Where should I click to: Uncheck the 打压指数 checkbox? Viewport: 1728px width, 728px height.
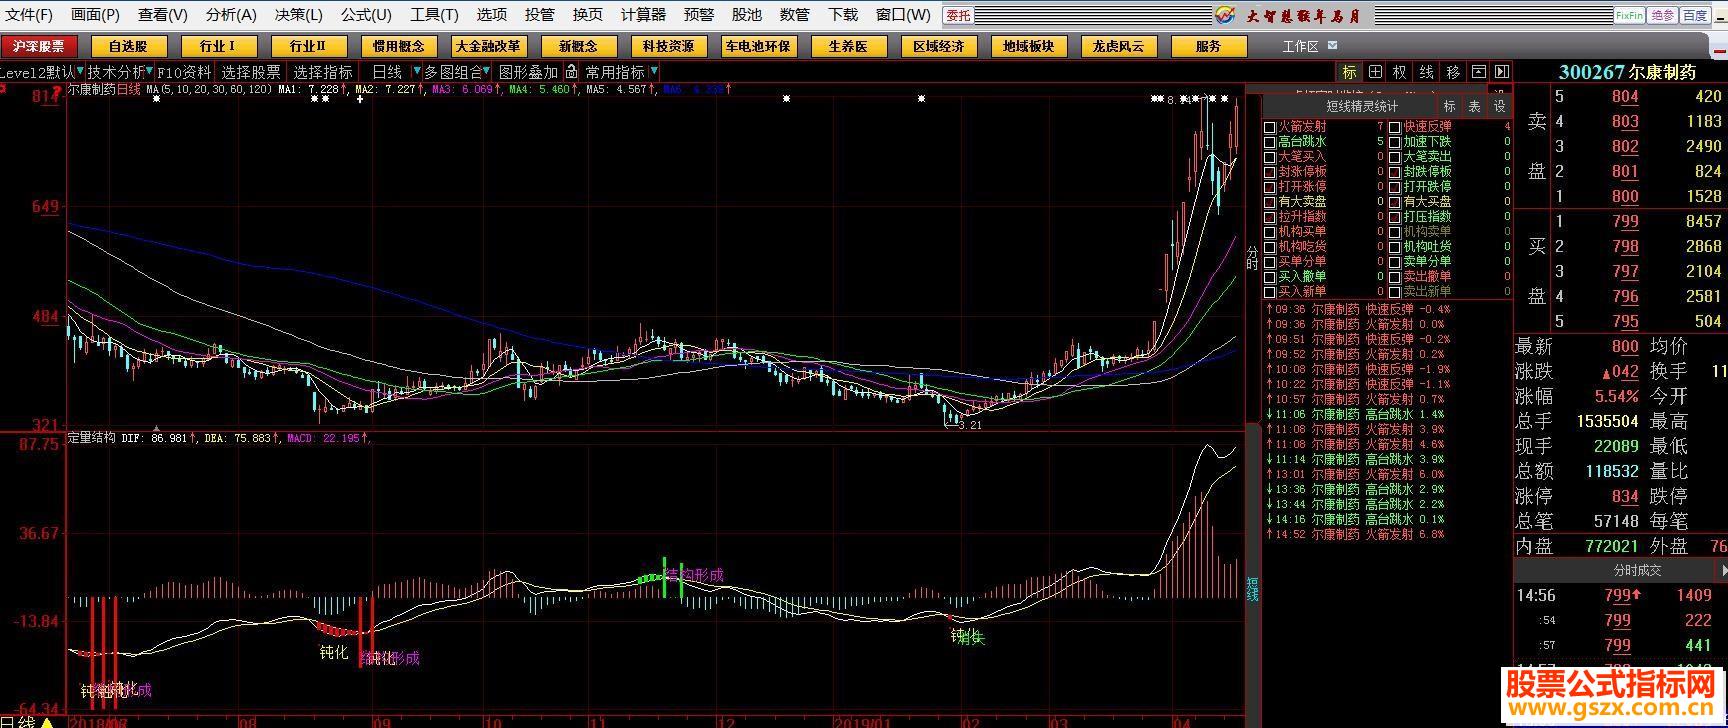pyautogui.click(x=1395, y=217)
